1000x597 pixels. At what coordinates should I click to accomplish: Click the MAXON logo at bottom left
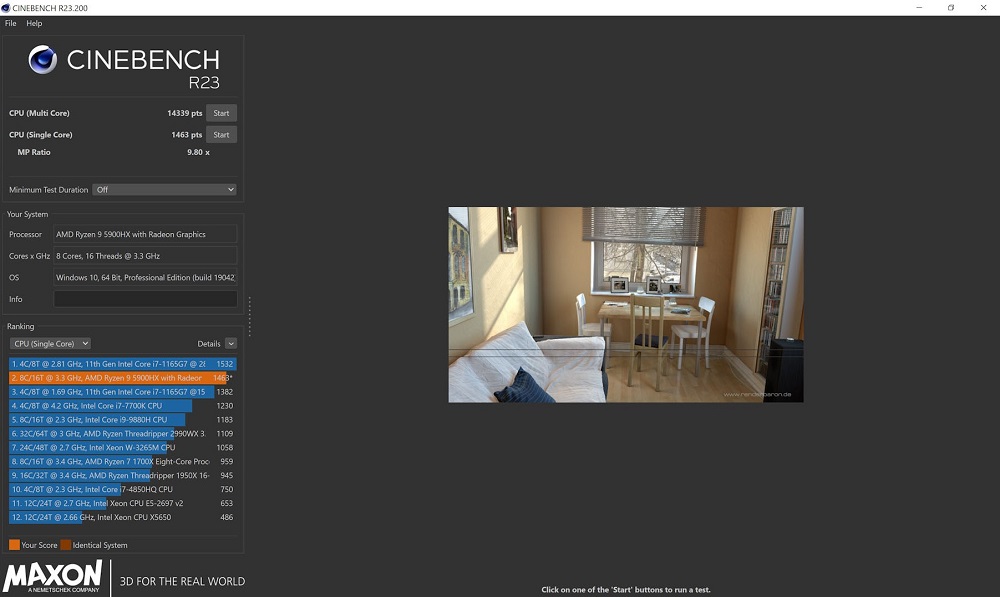(52, 577)
